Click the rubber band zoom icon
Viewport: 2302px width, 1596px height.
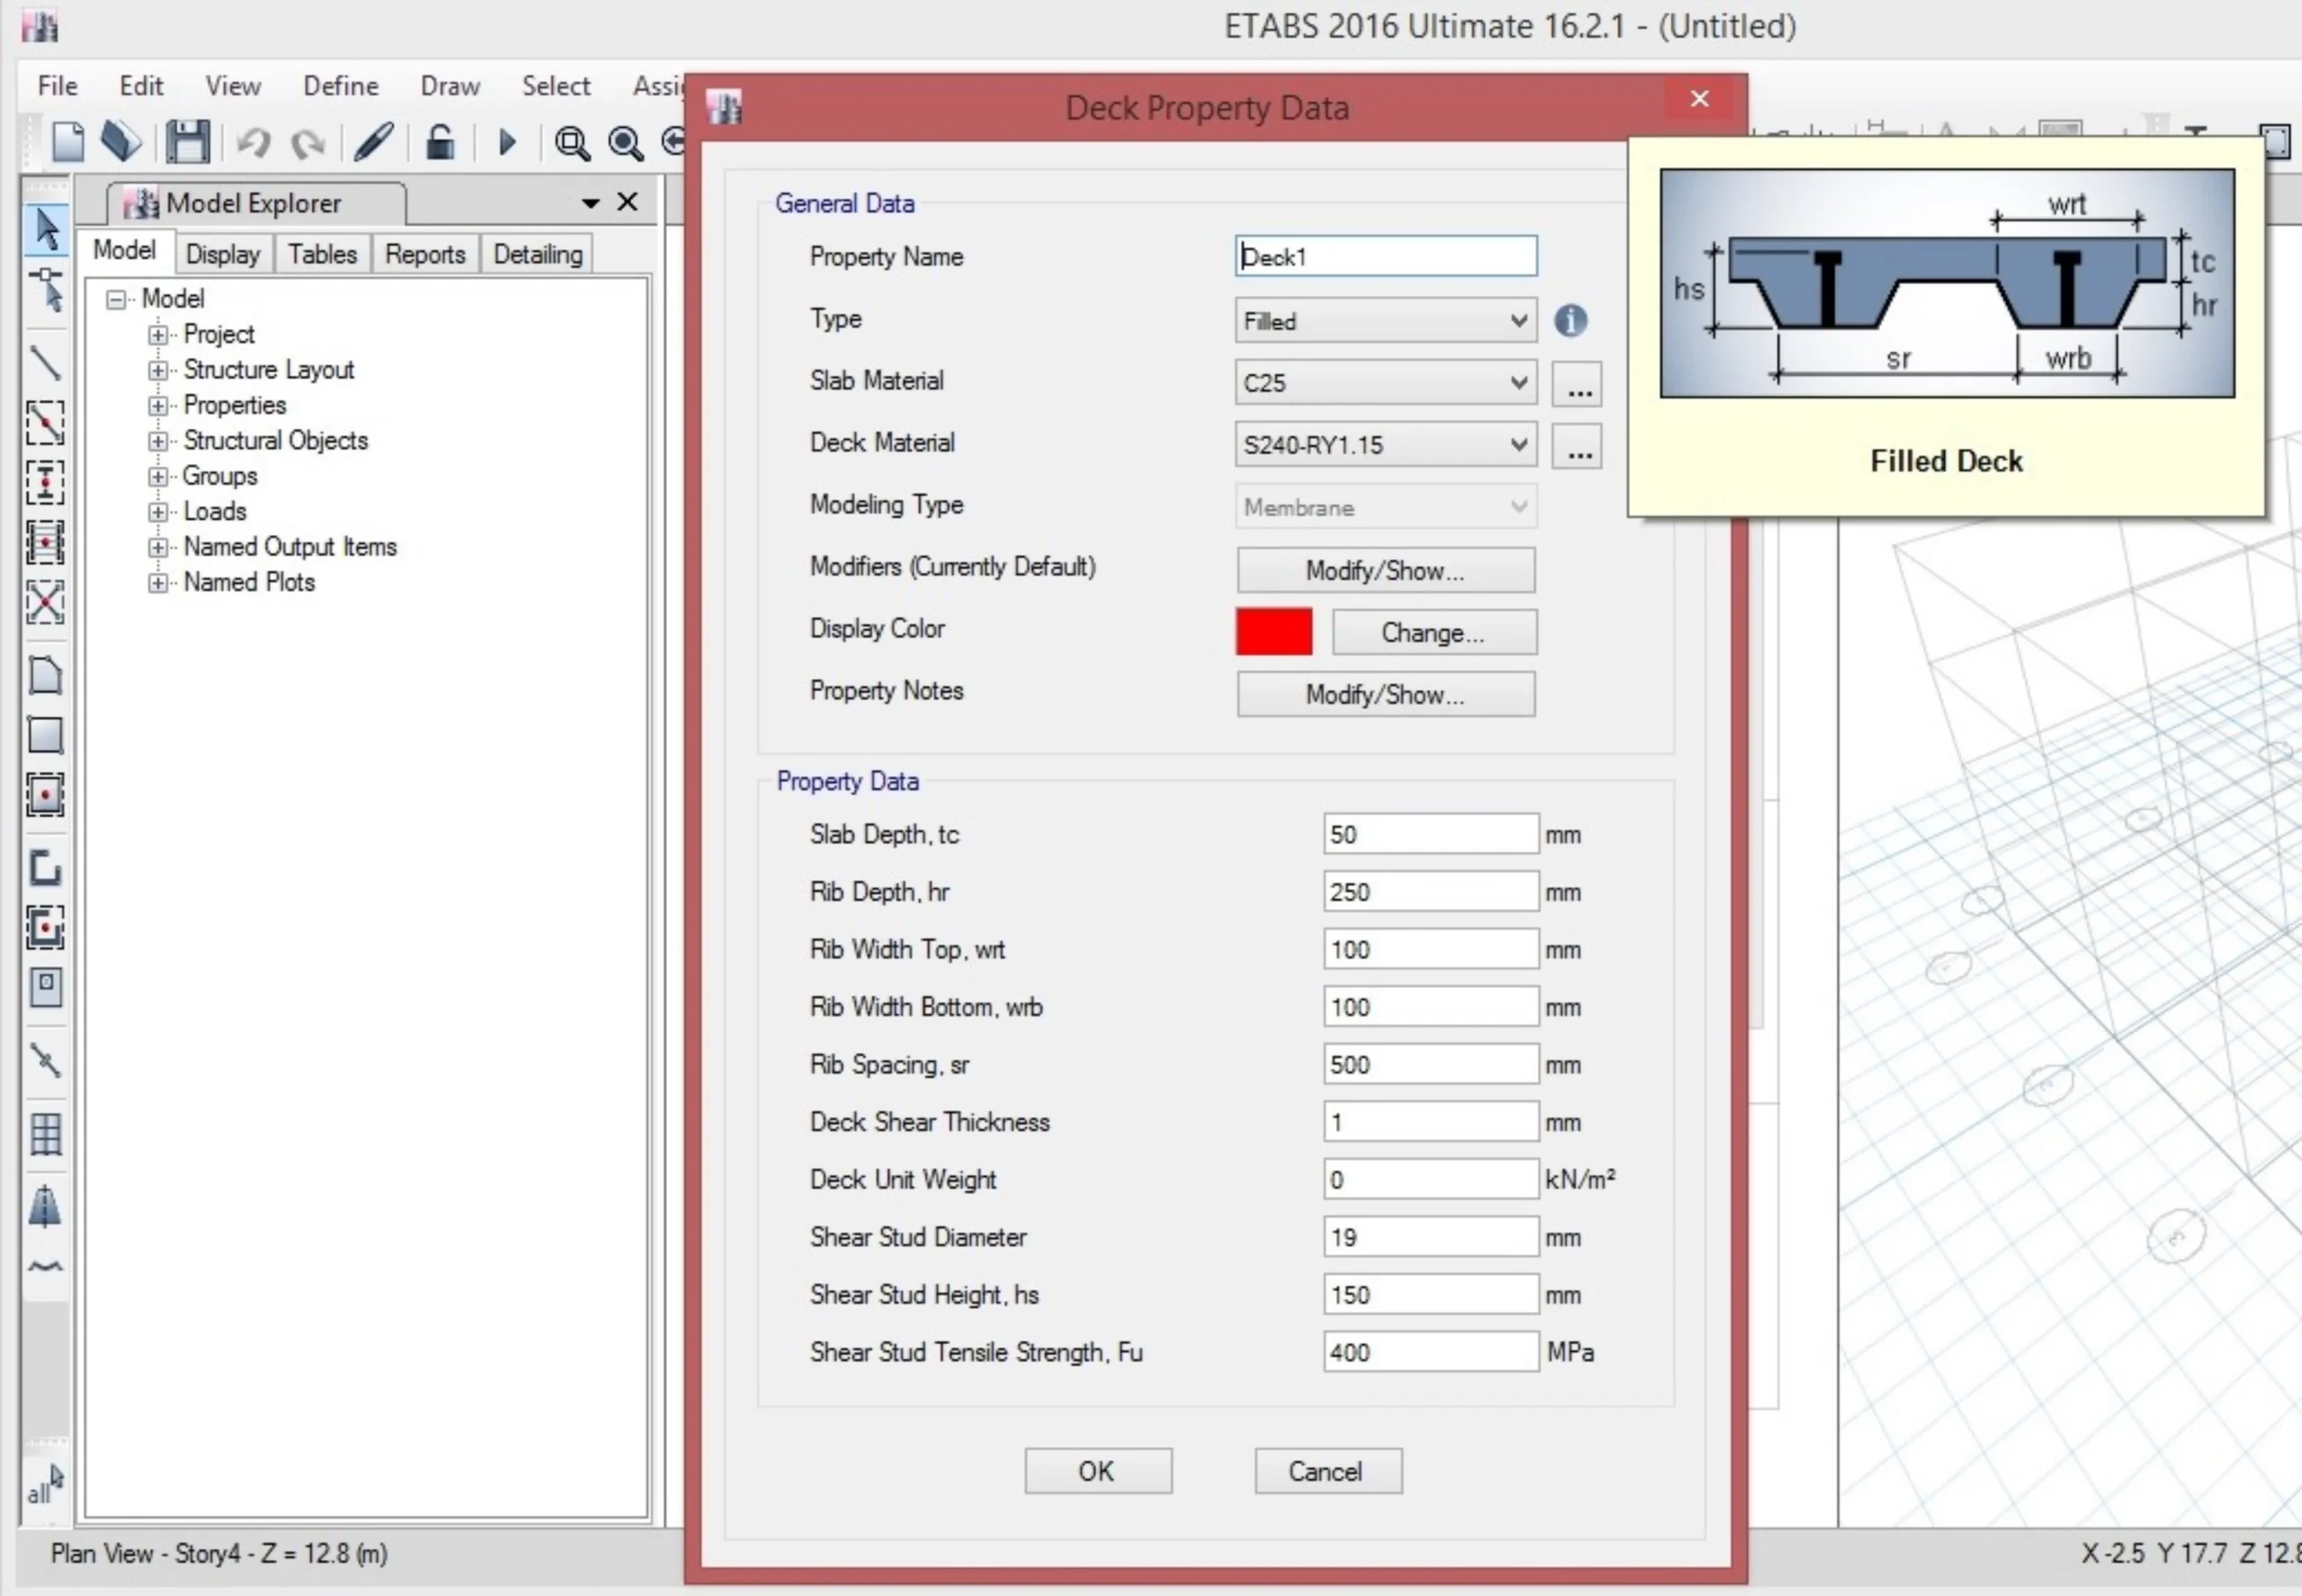point(572,144)
